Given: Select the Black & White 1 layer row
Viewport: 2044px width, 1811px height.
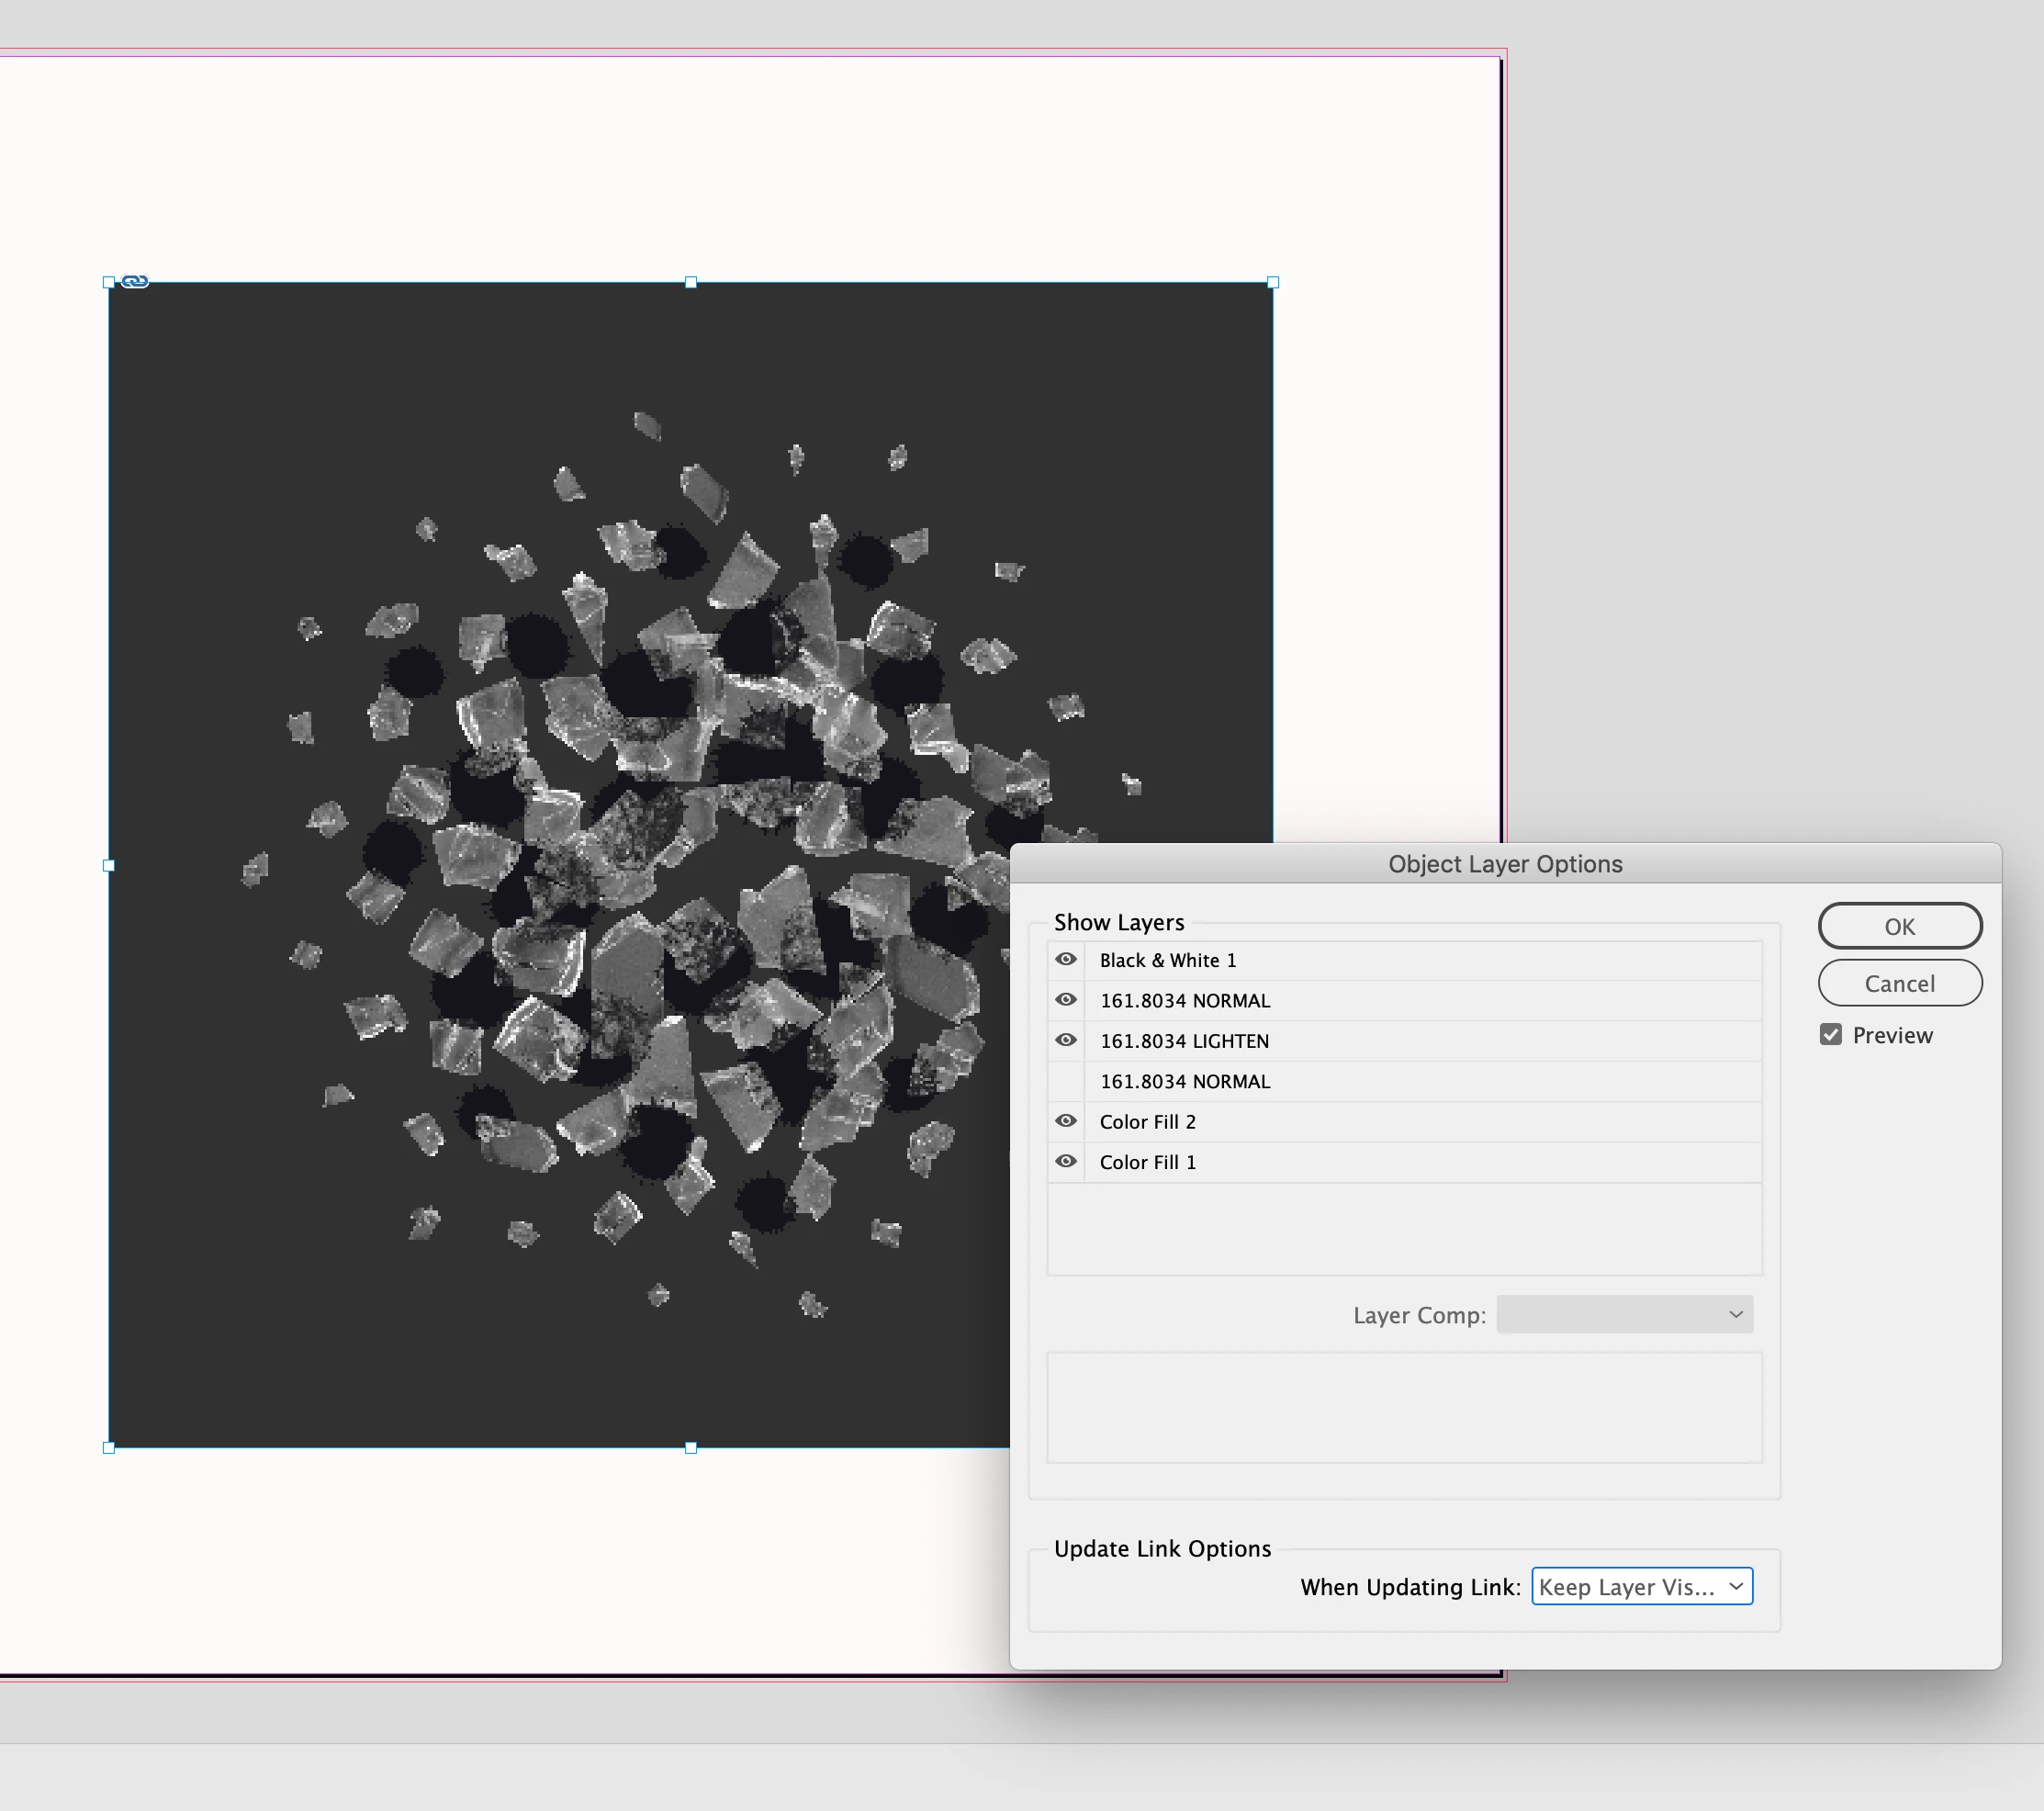Looking at the screenshot, I should pos(1168,960).
